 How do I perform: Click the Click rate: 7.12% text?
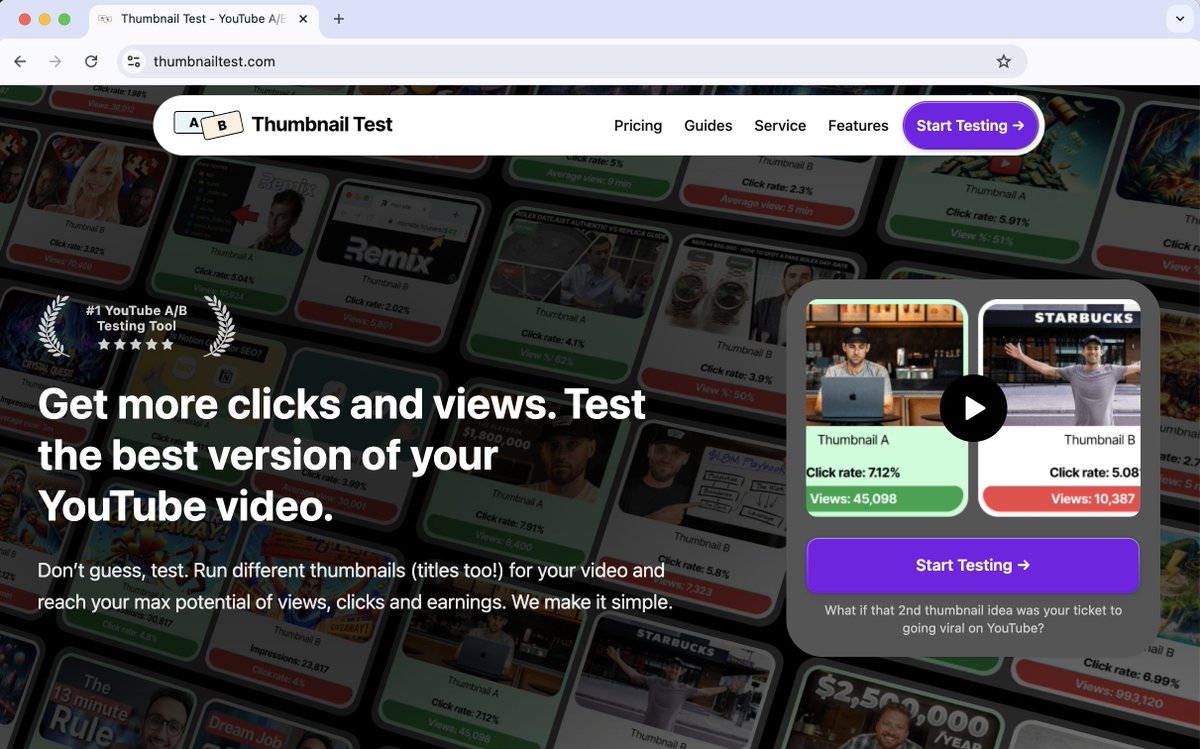coord(853,472)
